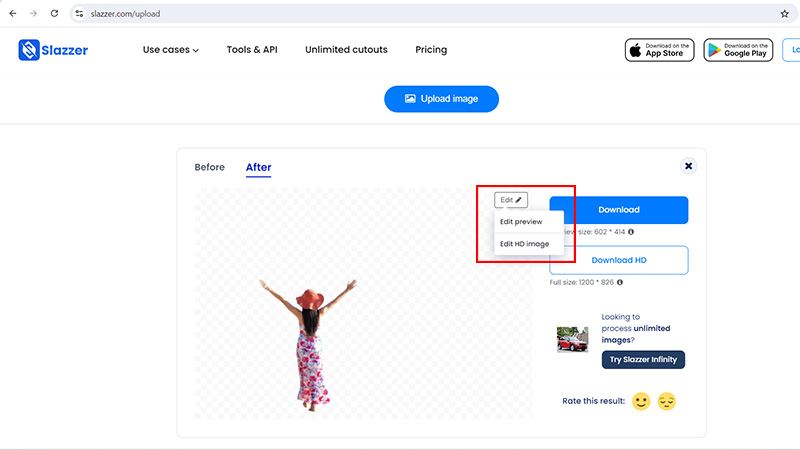Click info icon beside Full size

pyautogui.click(x=619, y=282)
